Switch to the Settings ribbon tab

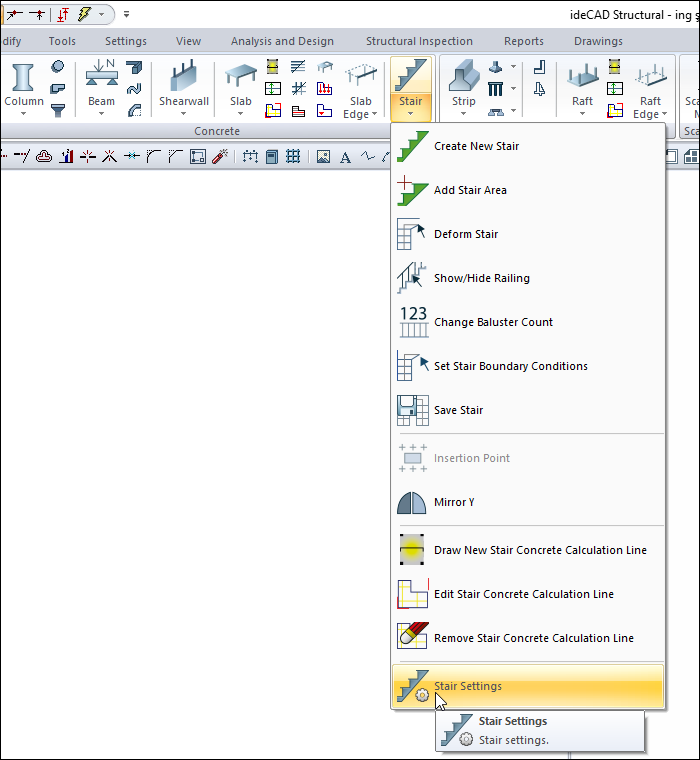(x=126, y=41)
